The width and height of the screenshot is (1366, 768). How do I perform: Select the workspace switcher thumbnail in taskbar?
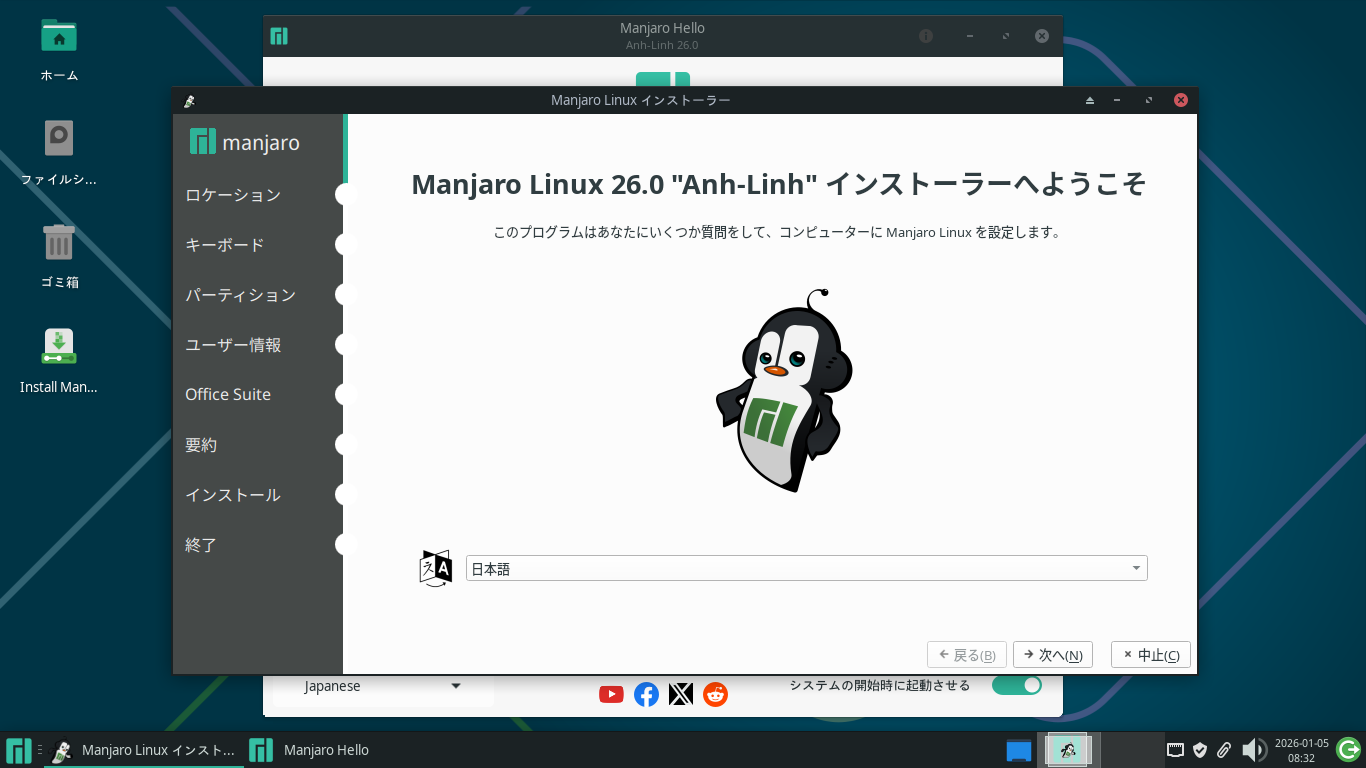(x=1069, y=750)
